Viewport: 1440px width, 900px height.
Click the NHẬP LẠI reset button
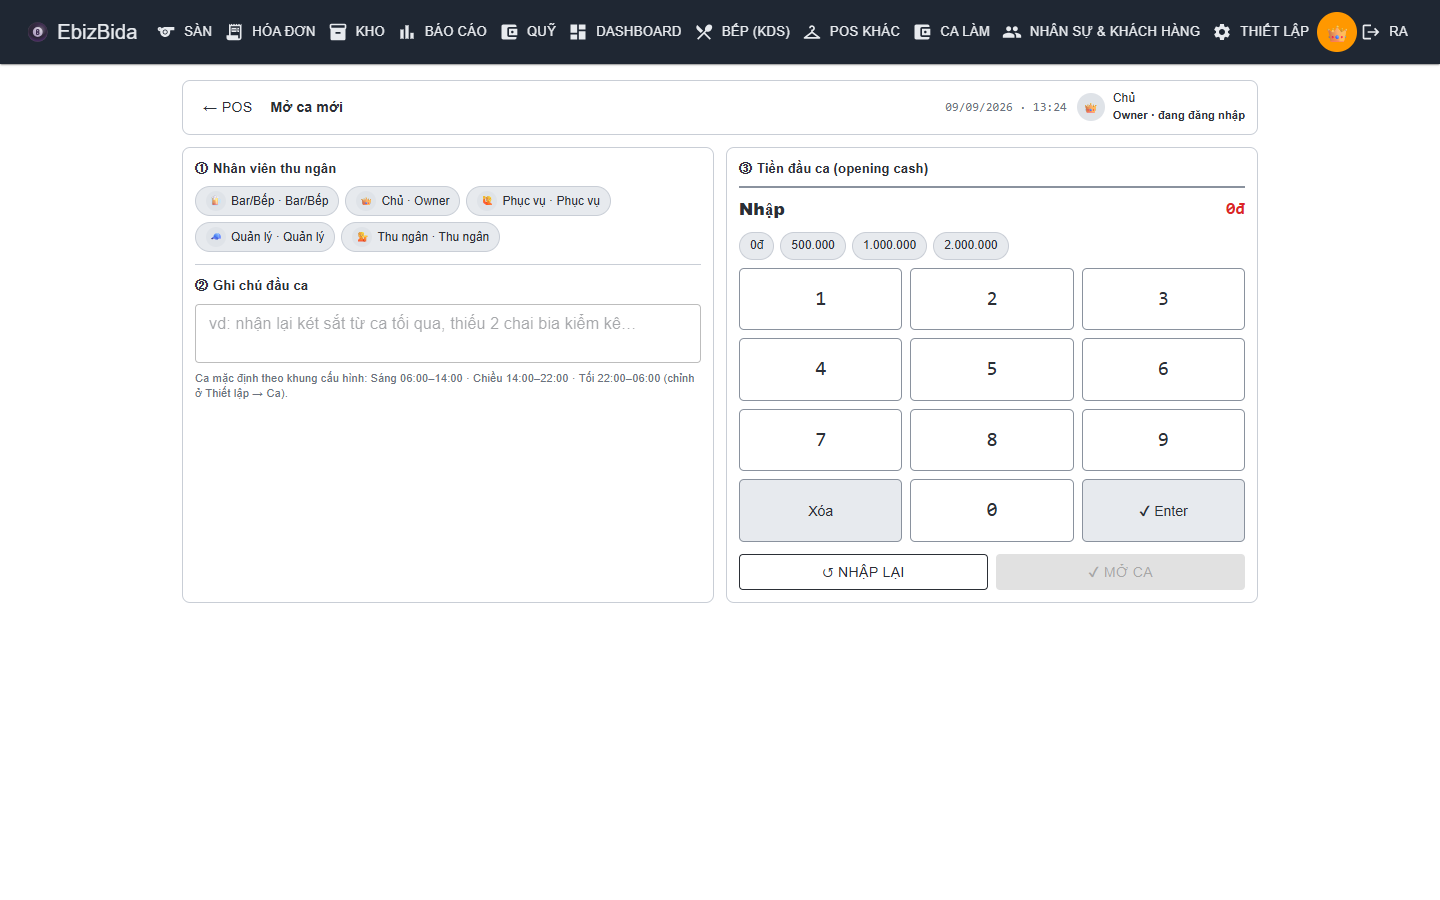point(863,572)
